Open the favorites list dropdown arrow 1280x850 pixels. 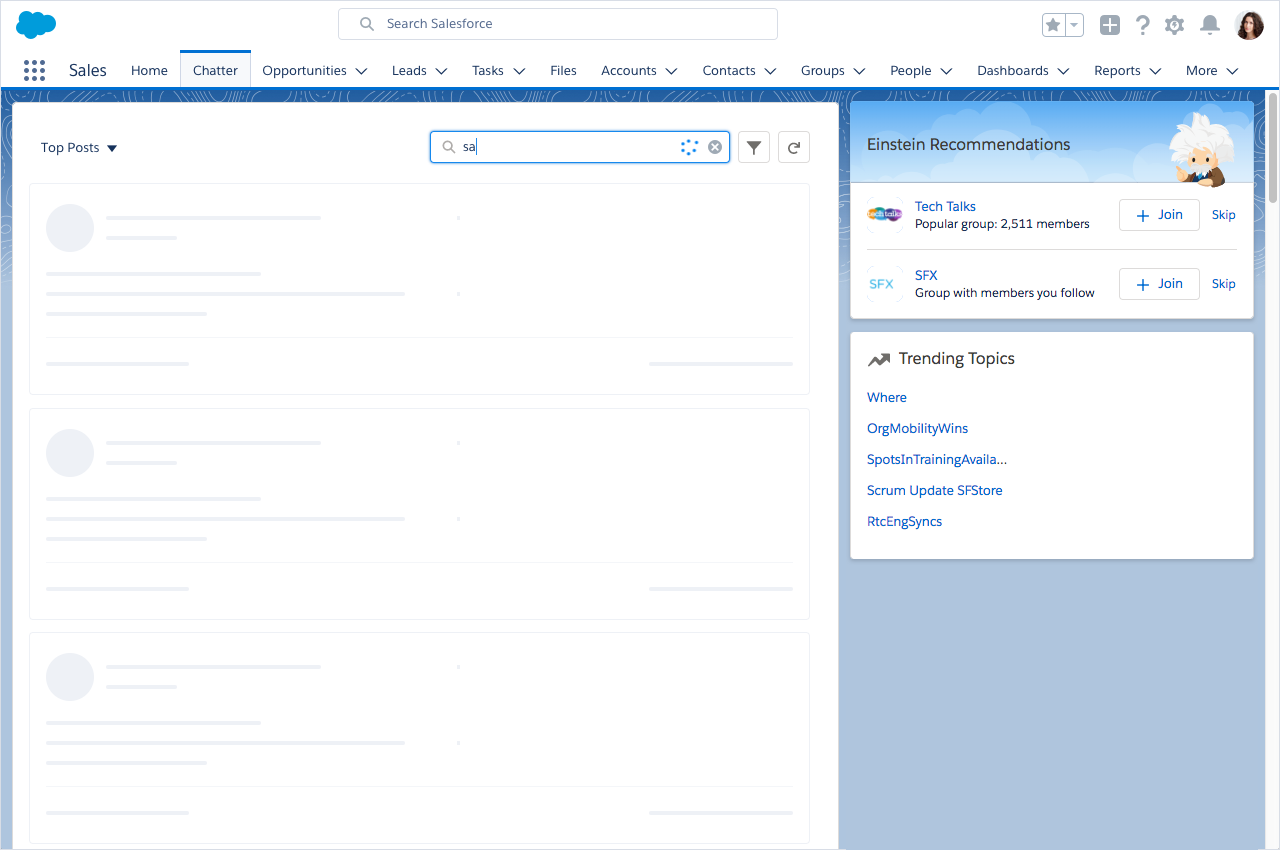[1074, 25]
